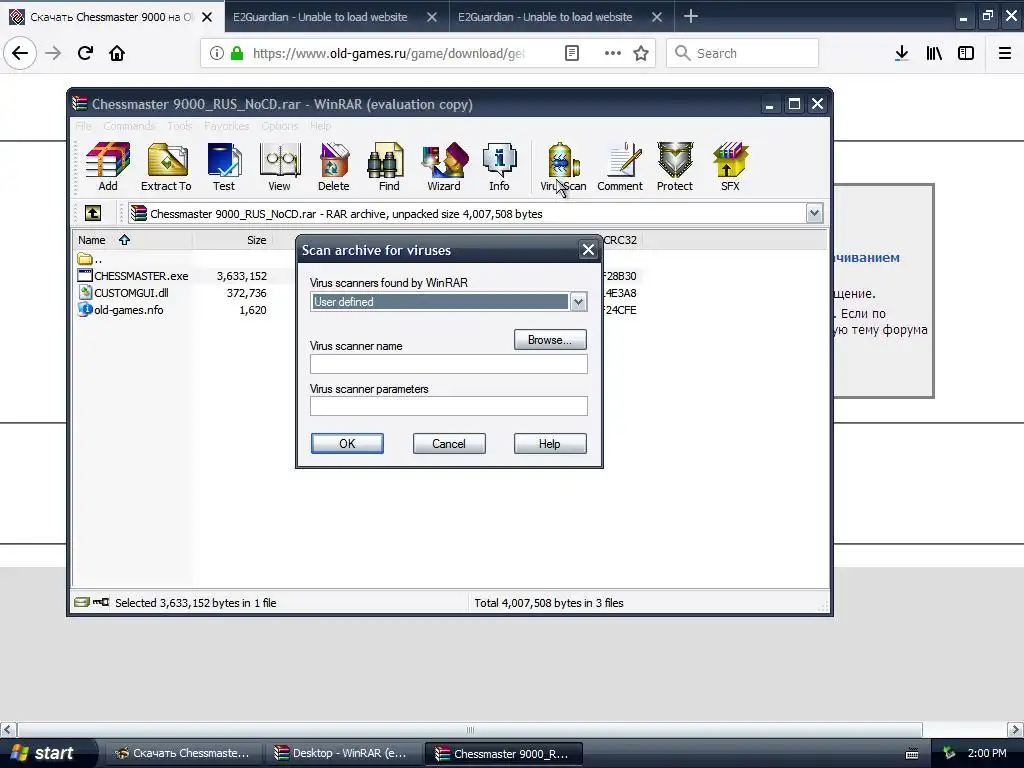
Task: Select CHESSMASTER.exe in the file list
Action: [133, 276]
